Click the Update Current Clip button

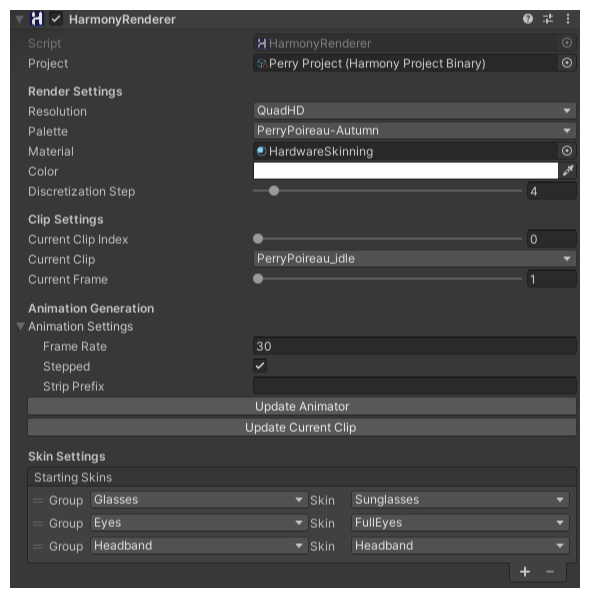click(x=302, y=428)
